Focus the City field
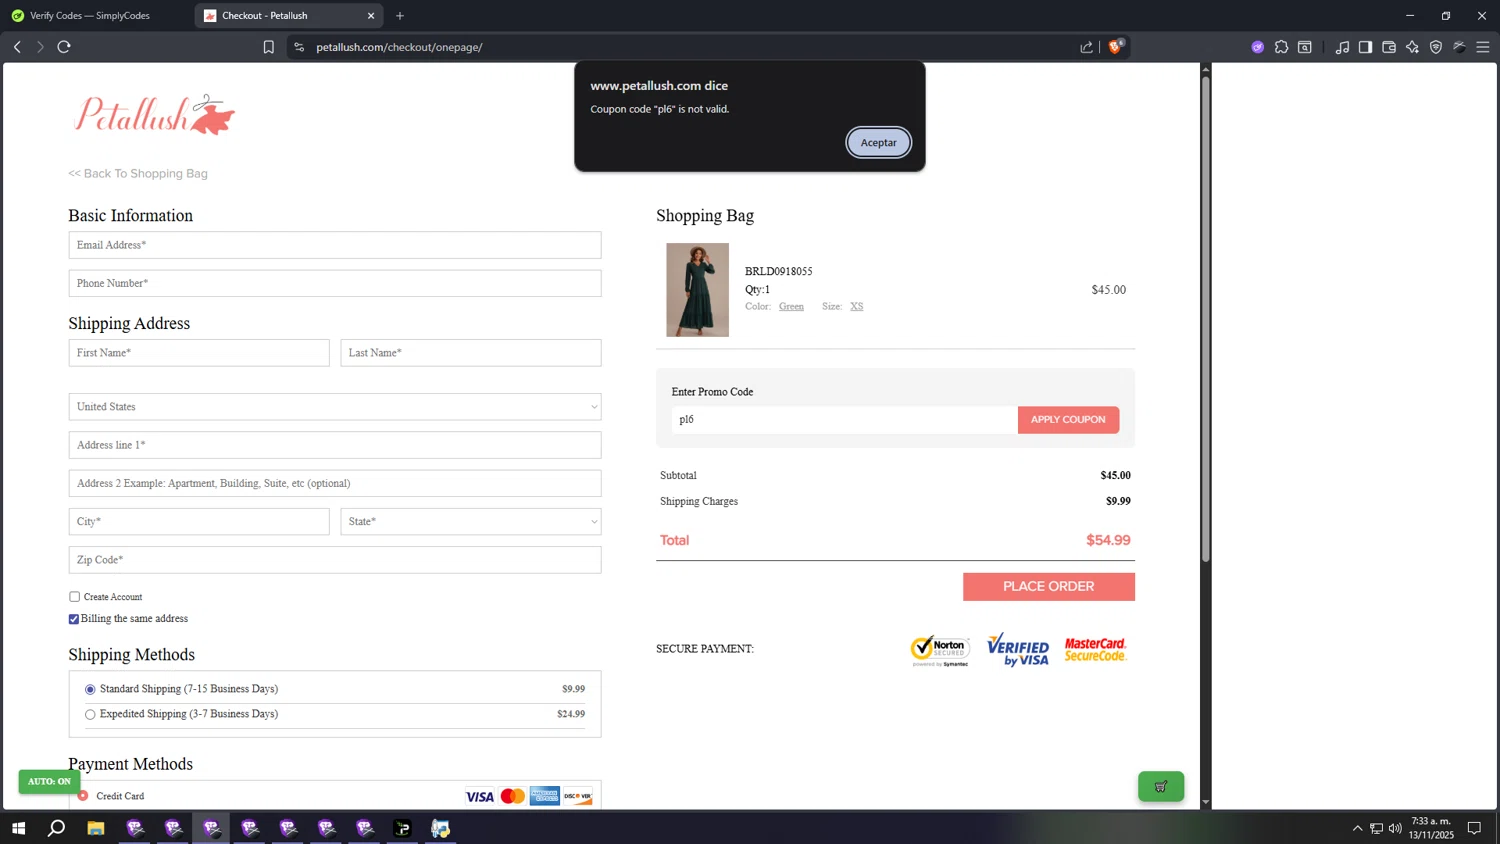The image size is (1500, 844). (x=199, y=522)
